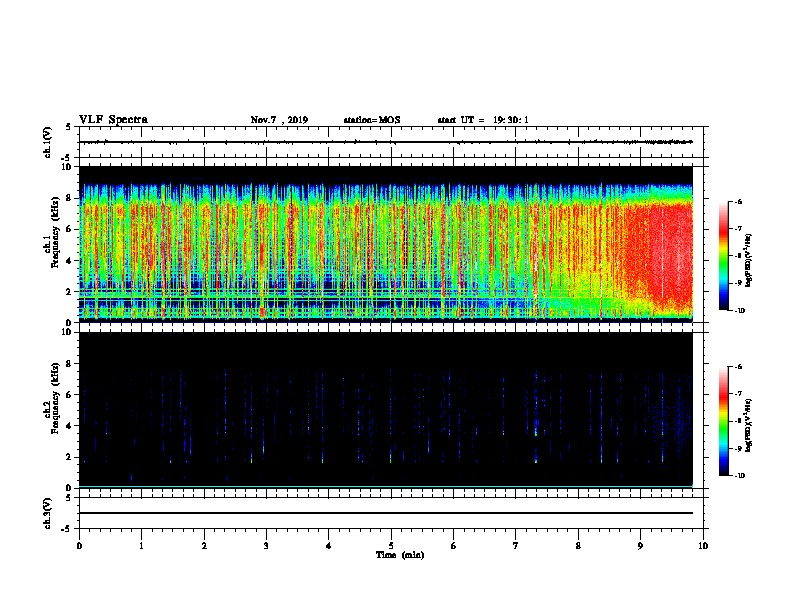Click the ch.1 voltage waveform trace
Screen dimensions: 792x612
pos(386,142)
